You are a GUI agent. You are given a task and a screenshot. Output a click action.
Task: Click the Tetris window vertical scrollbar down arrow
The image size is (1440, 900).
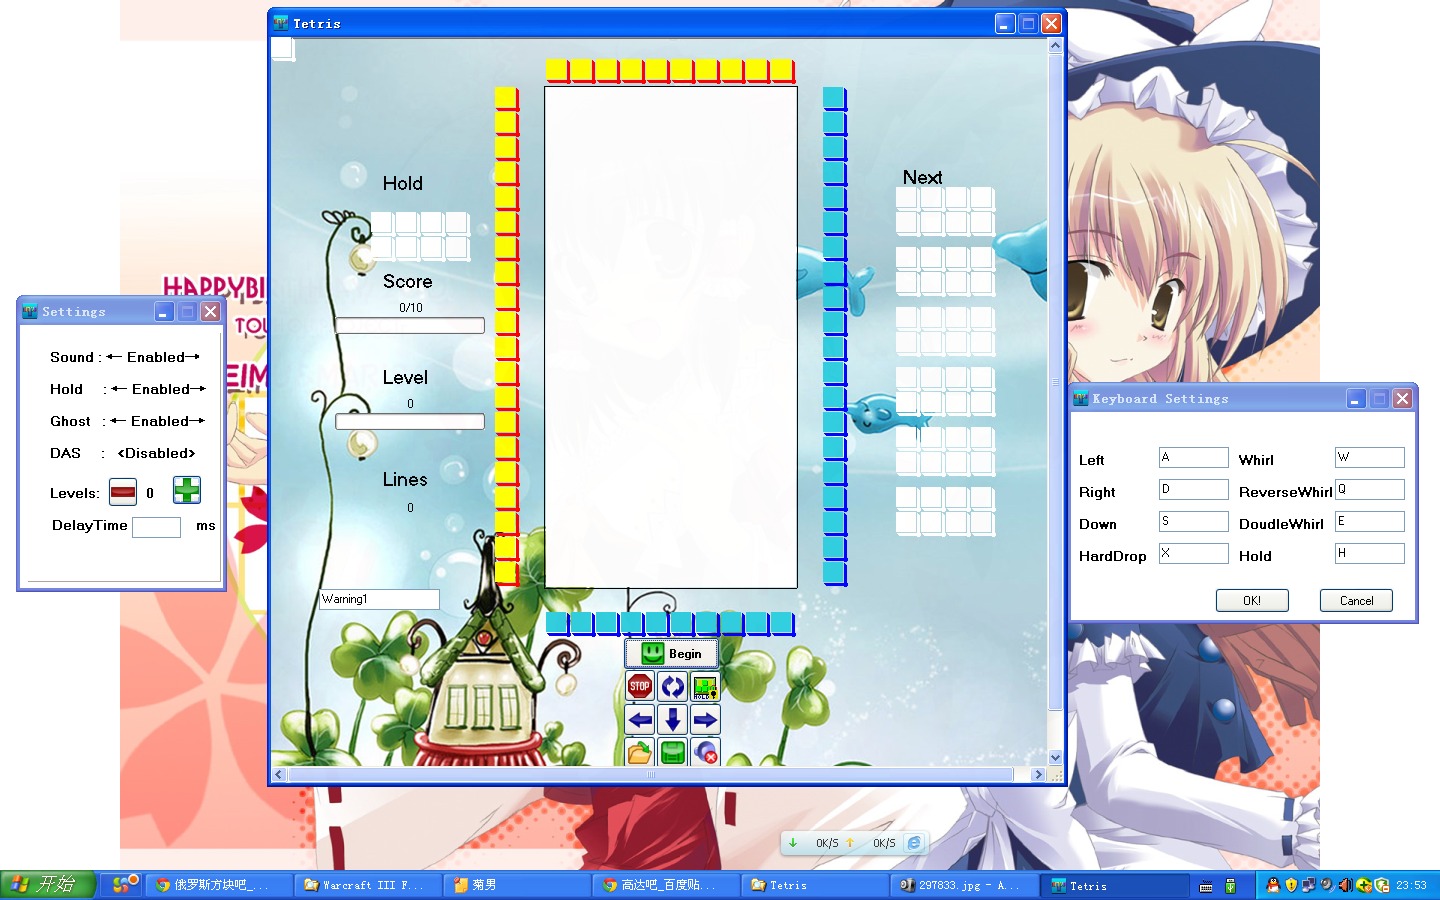[1055, 757]
